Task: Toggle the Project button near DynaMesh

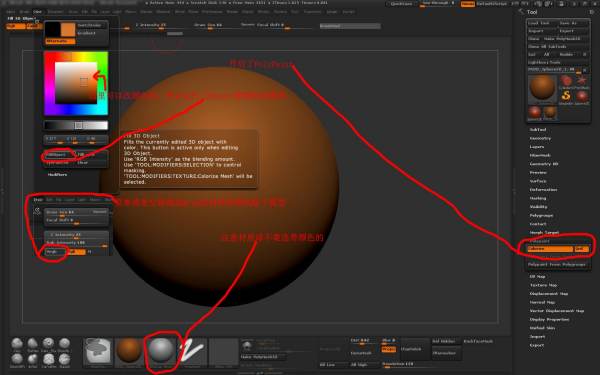Action: point(389,349)
